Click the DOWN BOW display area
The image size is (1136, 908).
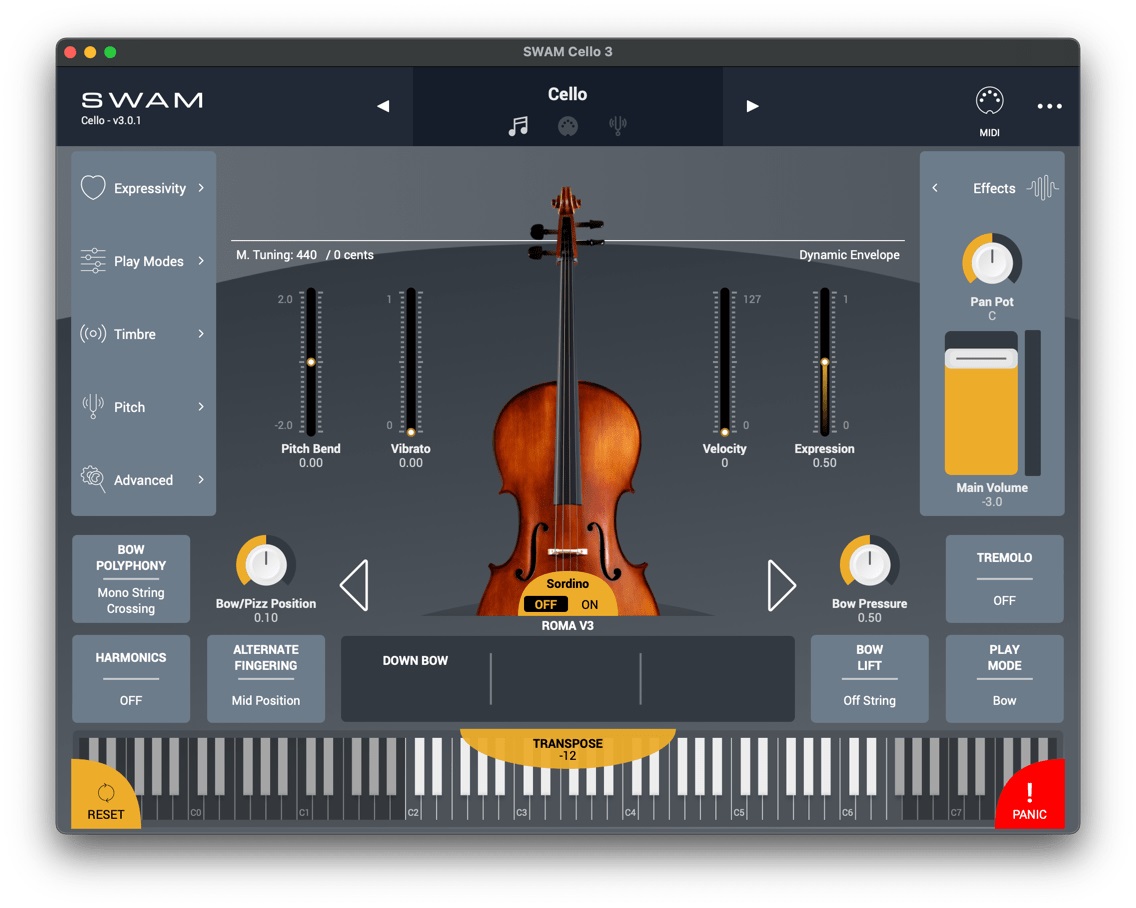click(568, 679)
